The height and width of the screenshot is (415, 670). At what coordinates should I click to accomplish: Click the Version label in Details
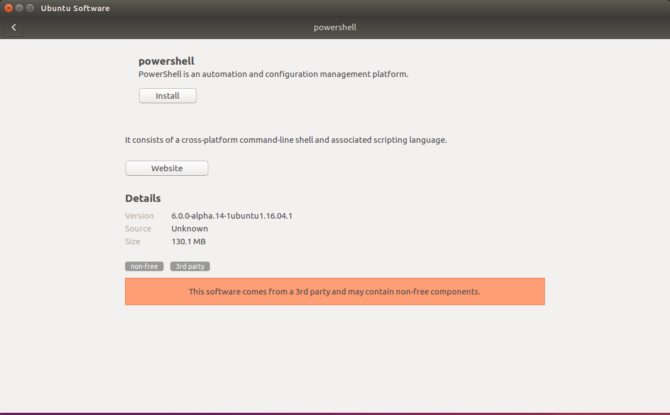pyautogui.click(x=140, y=216)
